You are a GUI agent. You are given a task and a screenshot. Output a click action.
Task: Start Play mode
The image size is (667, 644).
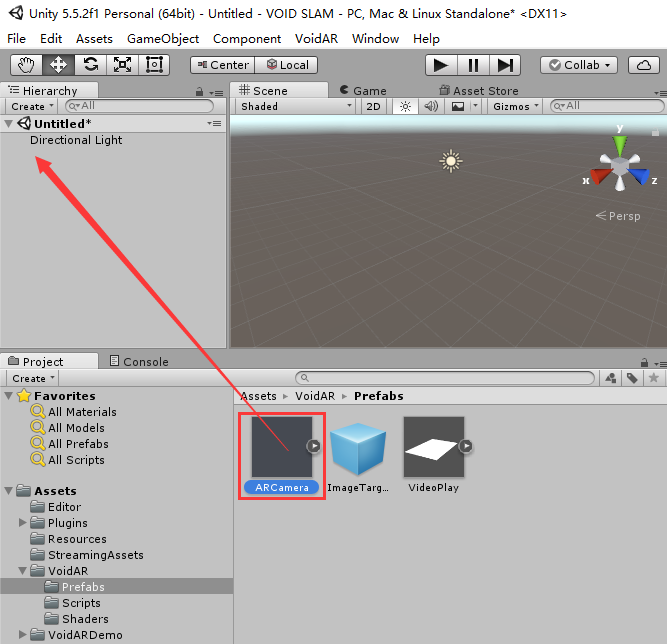pos(441,66)
